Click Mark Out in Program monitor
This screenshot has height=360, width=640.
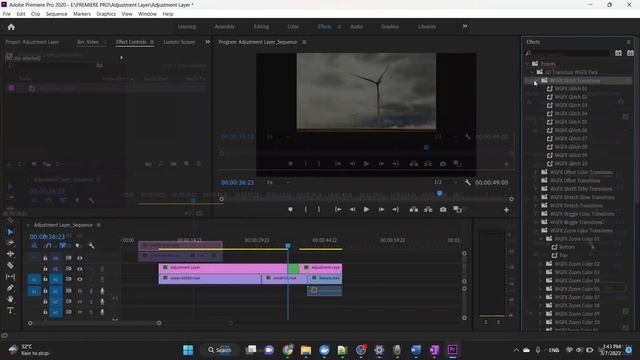click(319, 209)
